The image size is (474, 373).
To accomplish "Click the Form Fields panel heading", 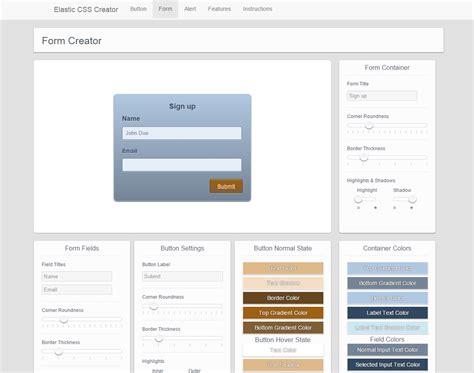I will (x=82, y=248).
